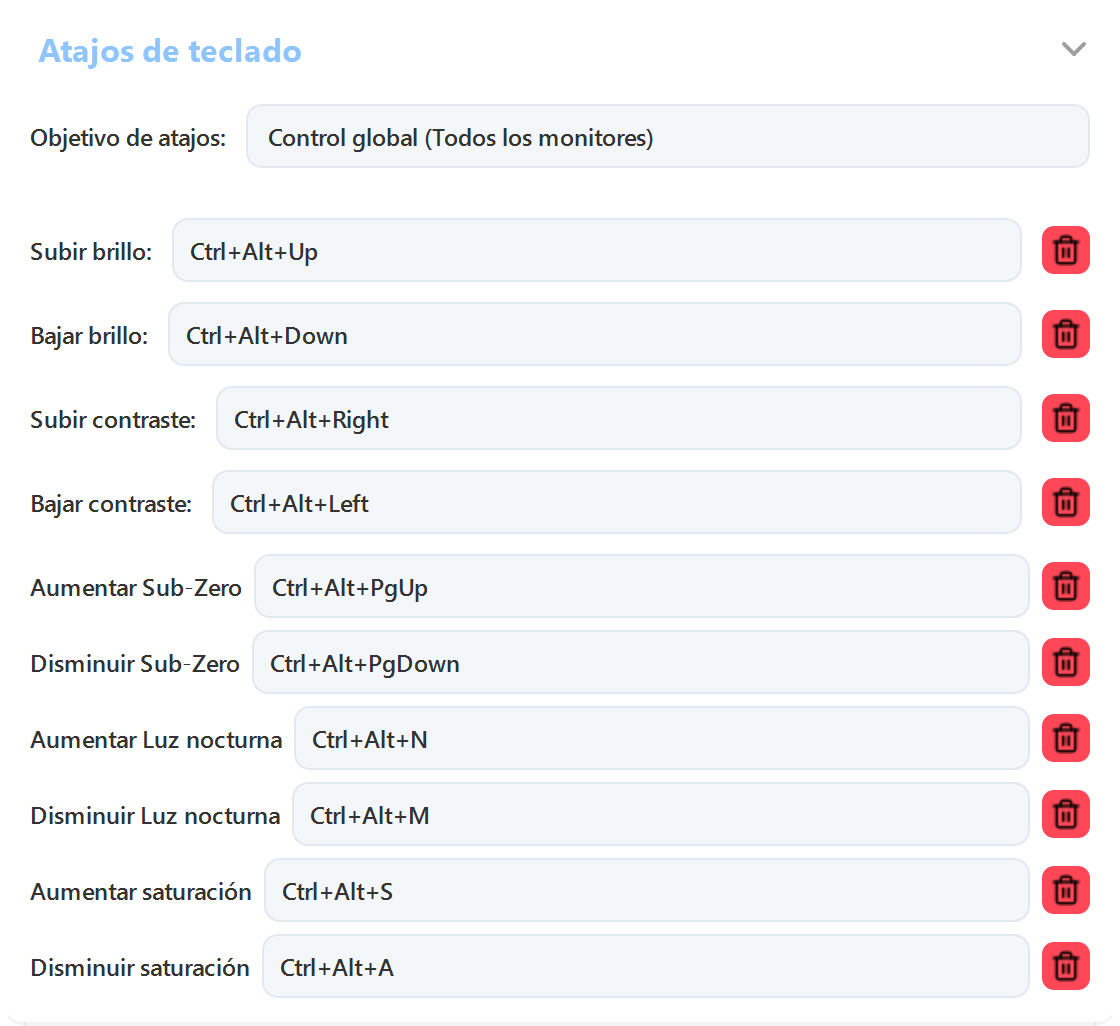The image size is (1120, 1026).
Task: Click the Disminuir Sub-Zero label
Action: click(x=135, y=663)
